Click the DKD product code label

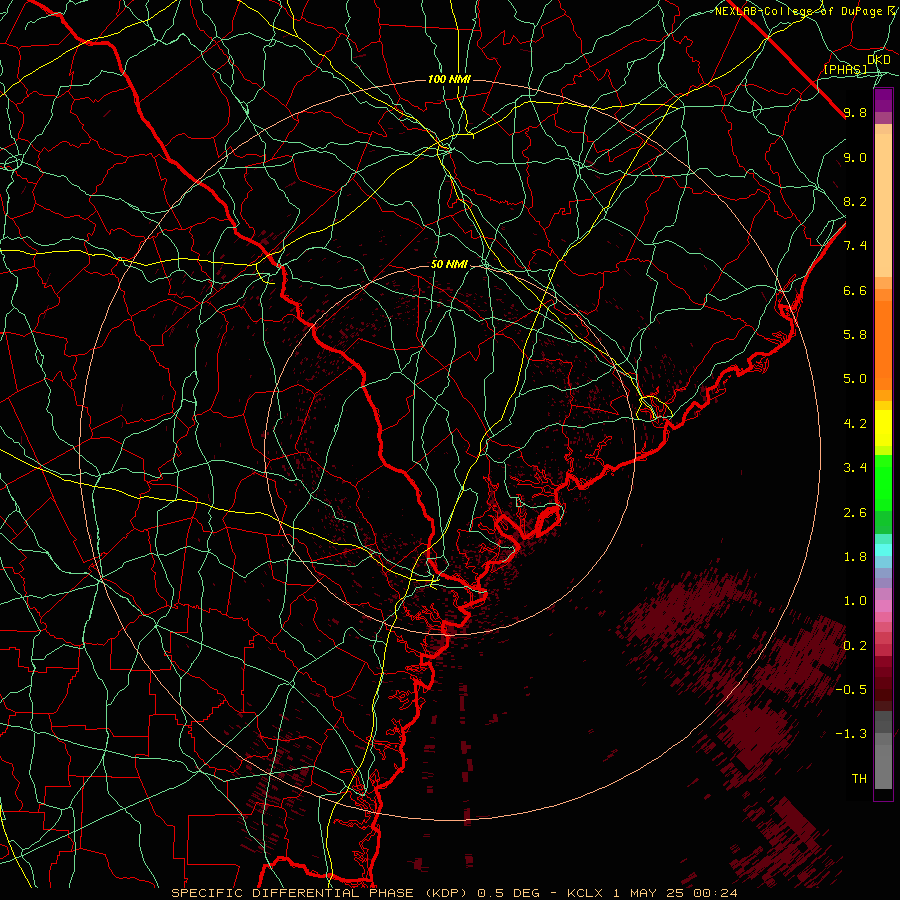point(878,59)
